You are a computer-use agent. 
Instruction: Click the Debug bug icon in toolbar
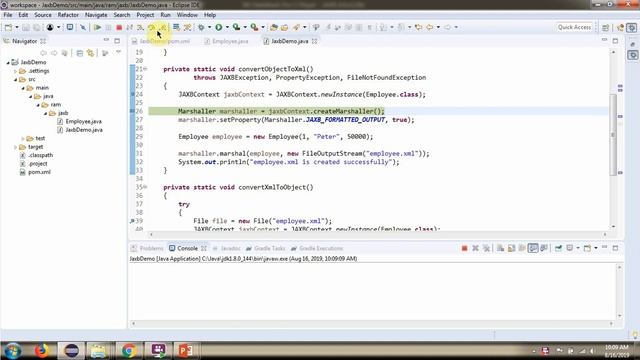click(x=201, y=27)
